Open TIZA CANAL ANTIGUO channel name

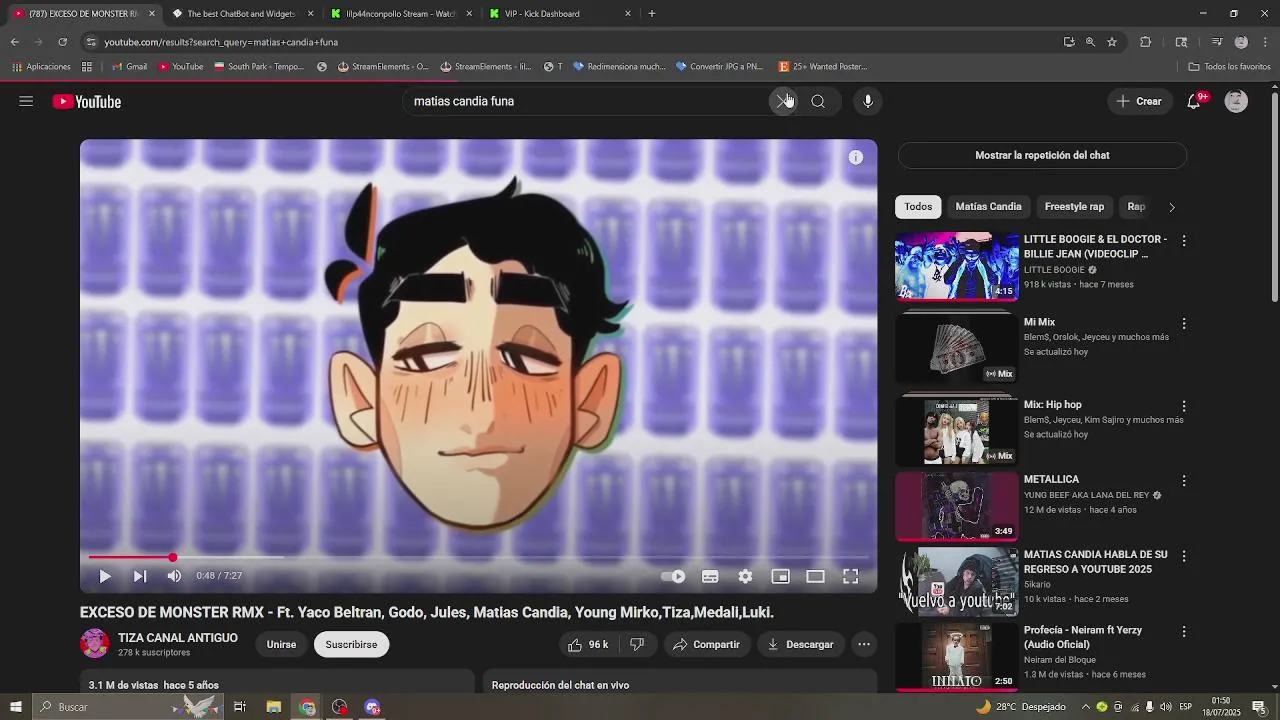click(178, 638)
